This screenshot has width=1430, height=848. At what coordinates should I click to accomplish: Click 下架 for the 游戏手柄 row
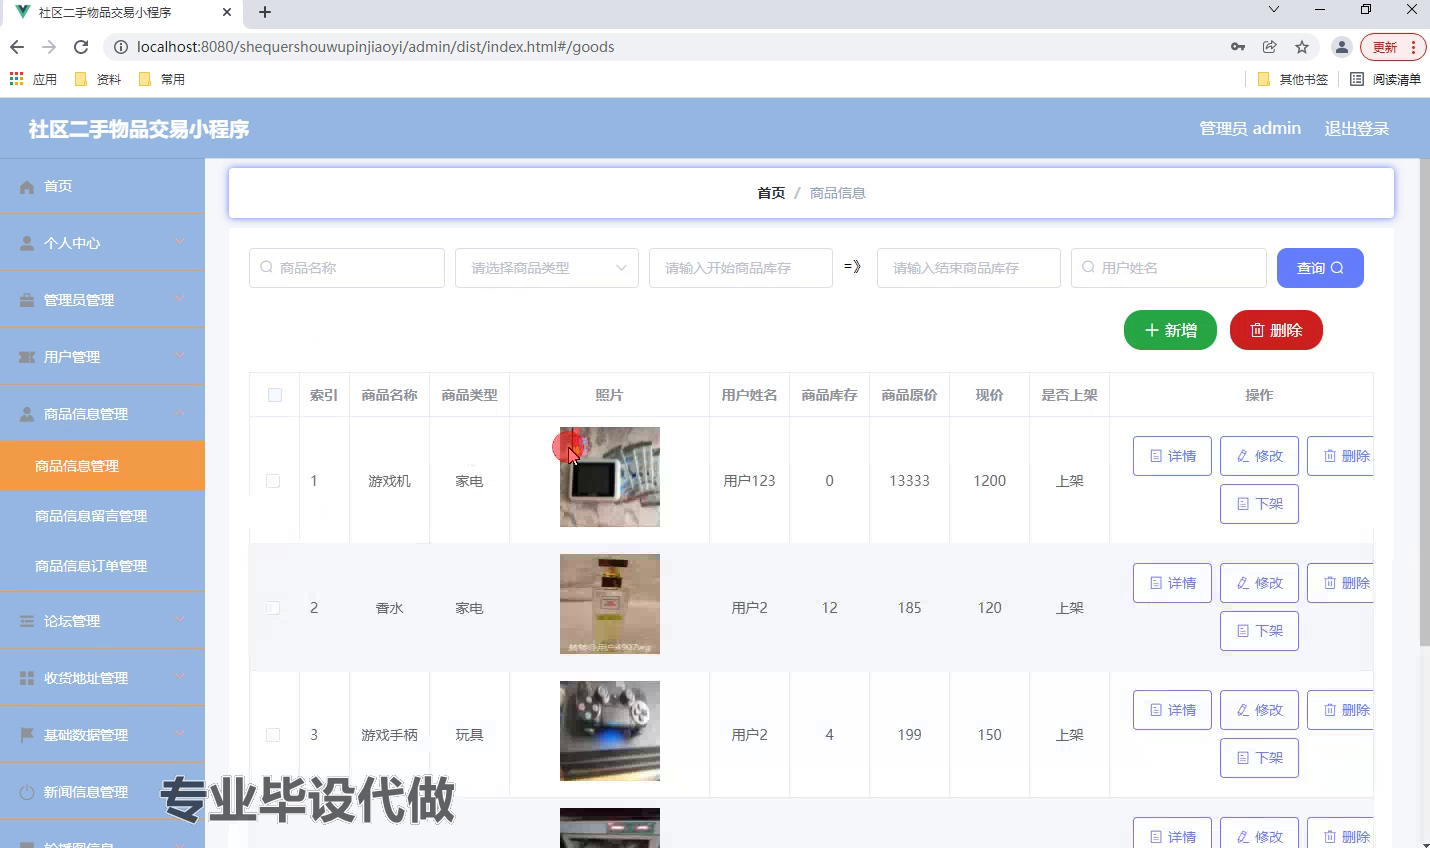(x=1259, y=758)
